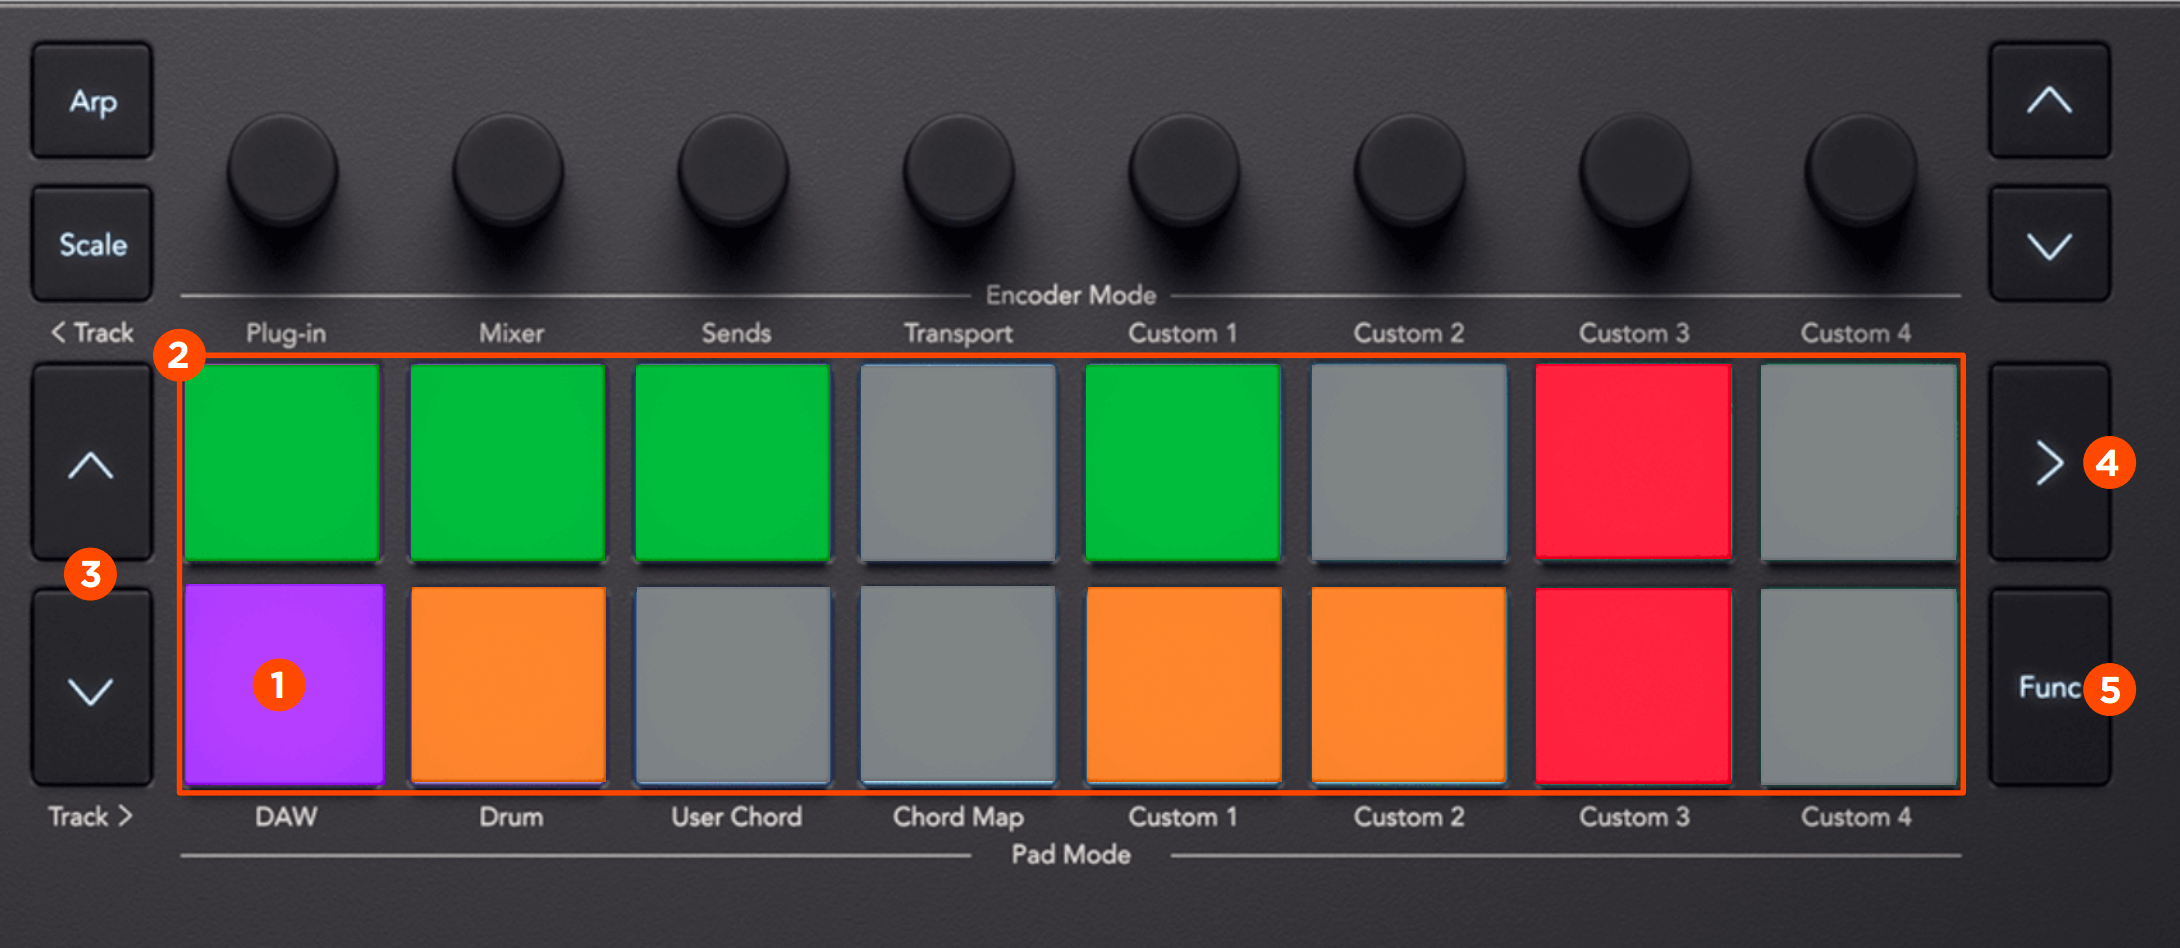Click the up arrow at top right
The height and width of the screenshot is (948, 2180).
click(x=2048, y=100)
